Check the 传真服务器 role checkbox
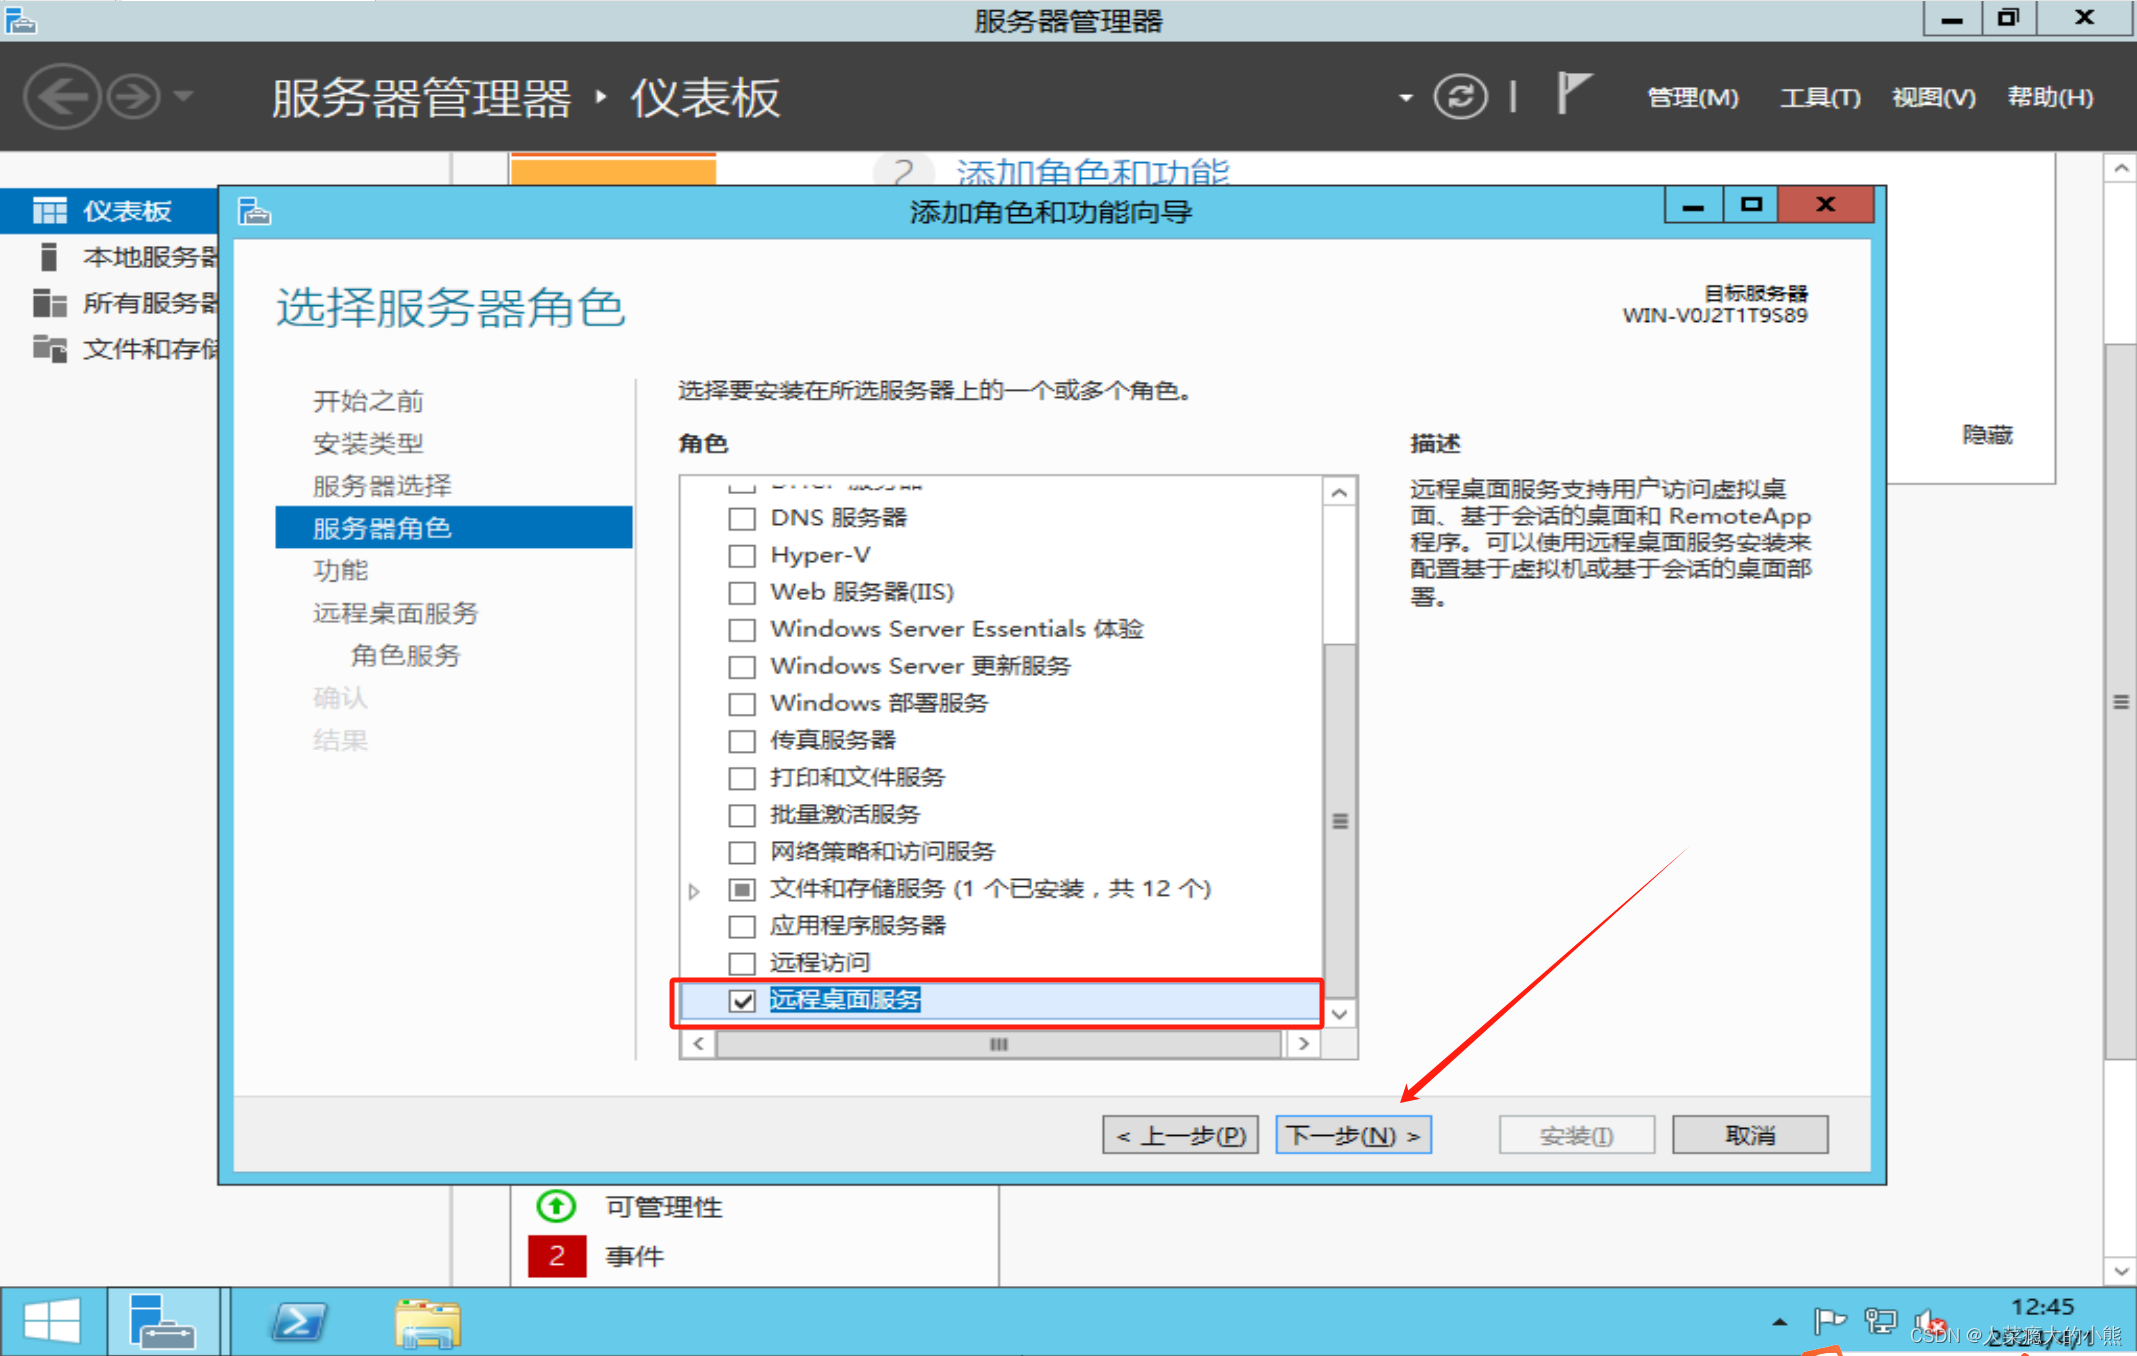The height and width of the screenshot is (1356, 2137). tap(742, 740)
